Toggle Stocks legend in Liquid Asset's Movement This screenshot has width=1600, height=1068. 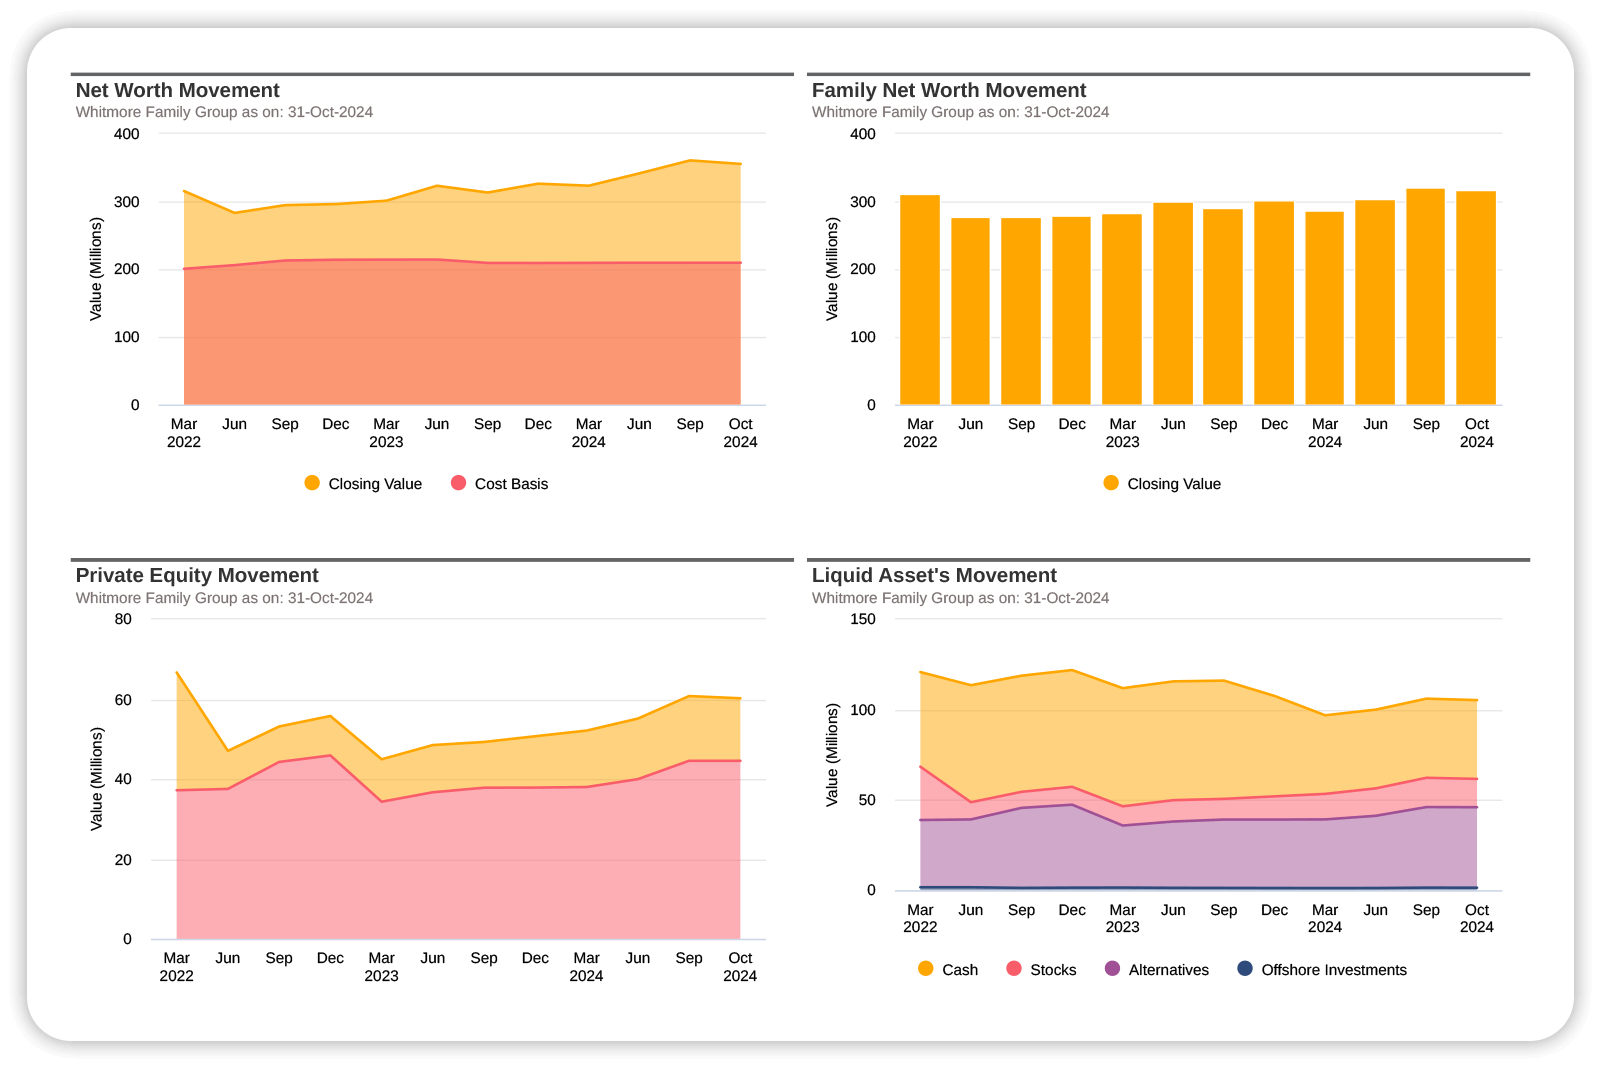1041,970
